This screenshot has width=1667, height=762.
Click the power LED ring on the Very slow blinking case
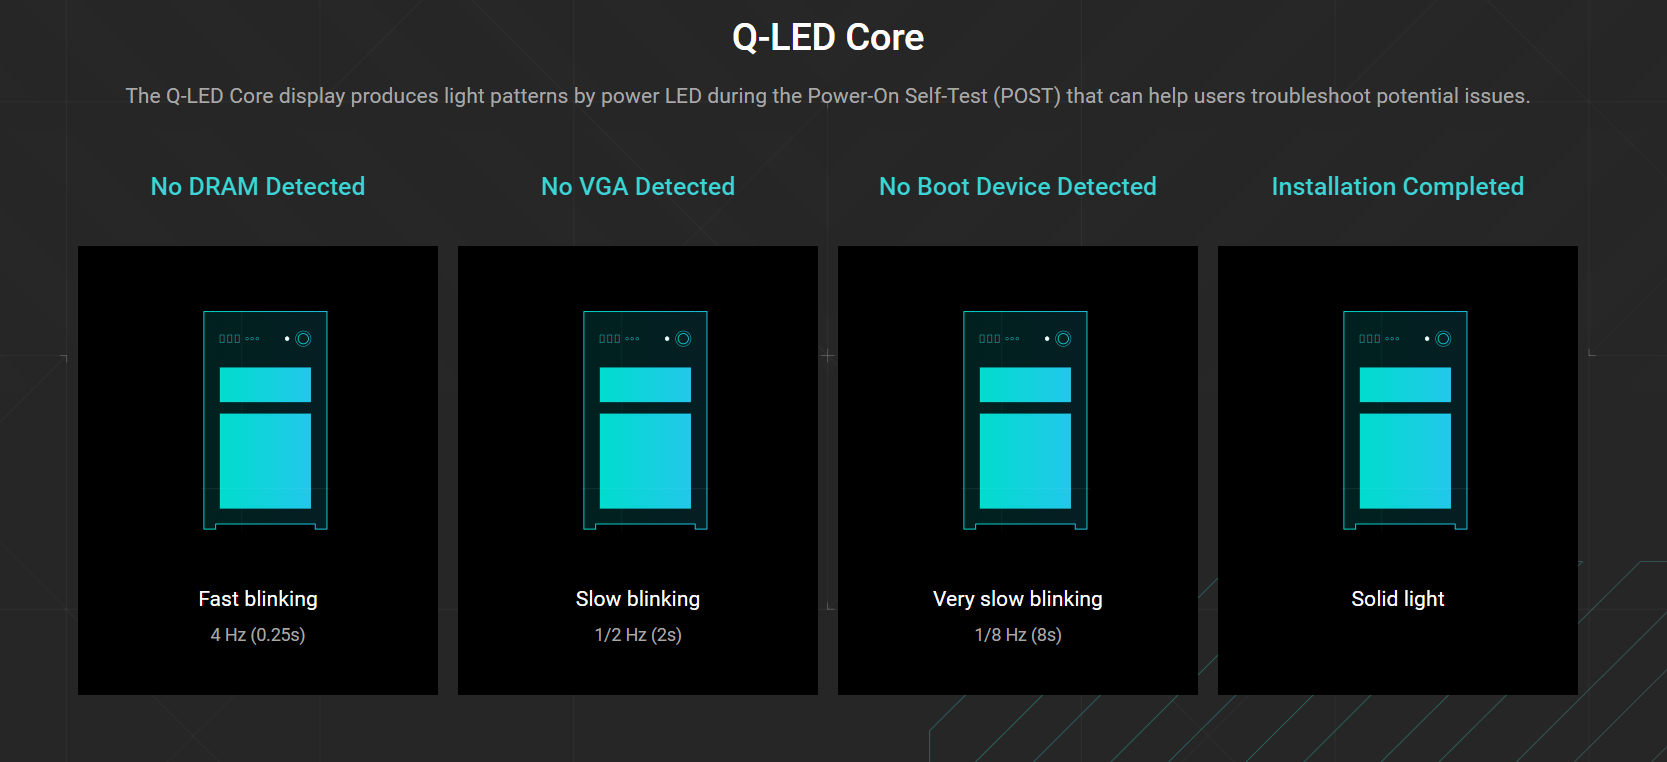[1063, 339]
